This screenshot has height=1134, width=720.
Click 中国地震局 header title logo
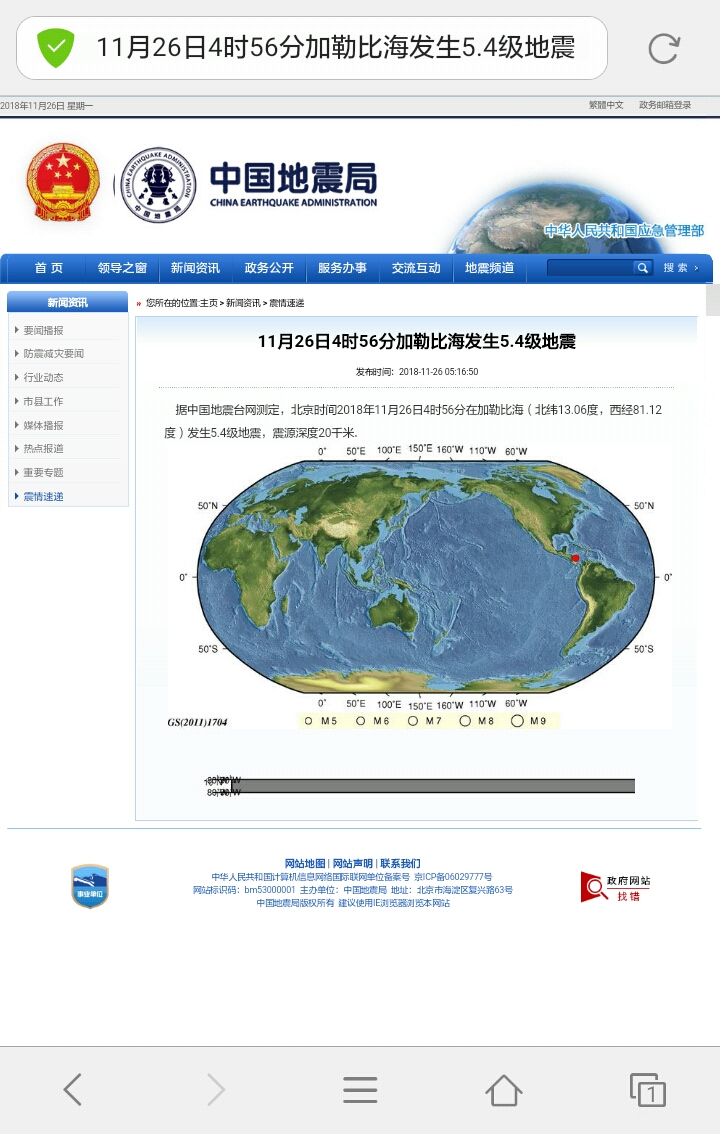click(x=293, y=184)
